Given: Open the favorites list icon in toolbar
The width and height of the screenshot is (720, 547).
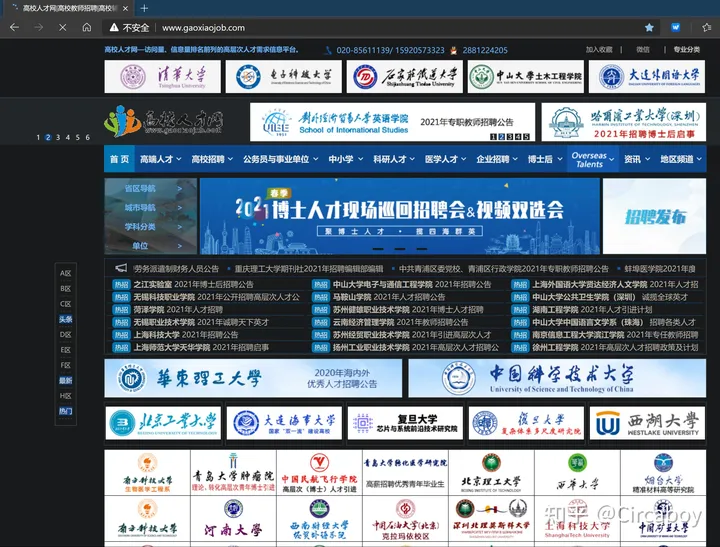Looking at the screenshot, I should point(707,28).
